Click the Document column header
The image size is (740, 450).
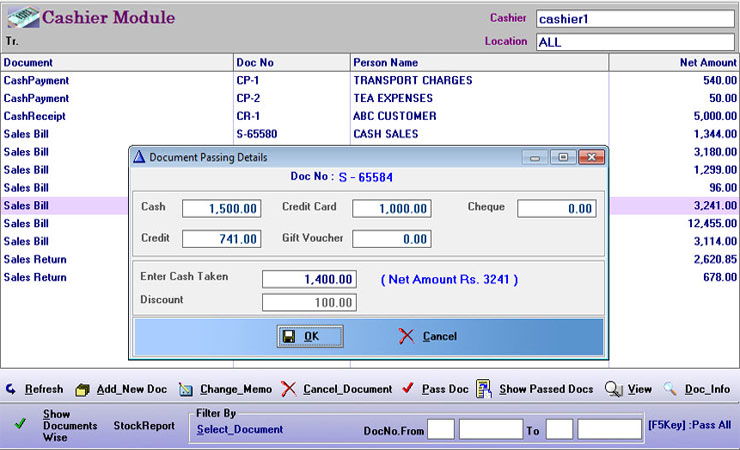pos(117,62)
